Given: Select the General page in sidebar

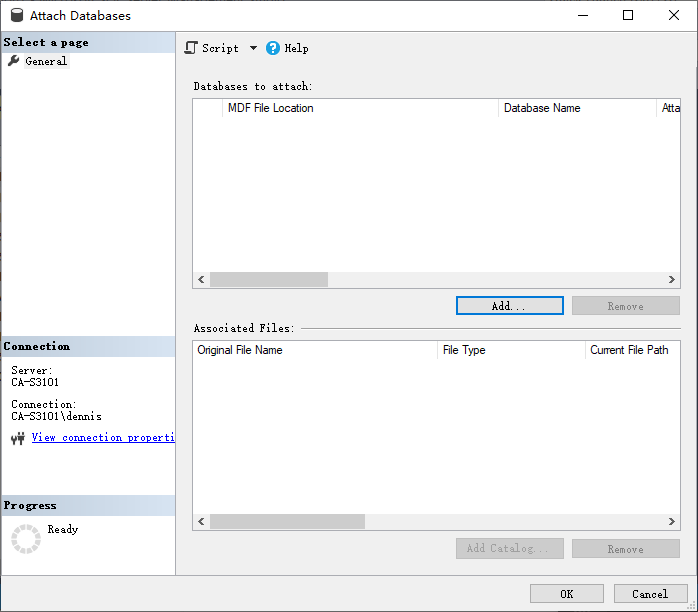Looking at the screenshot, I should pyautogui.click(x=46, y=61).
